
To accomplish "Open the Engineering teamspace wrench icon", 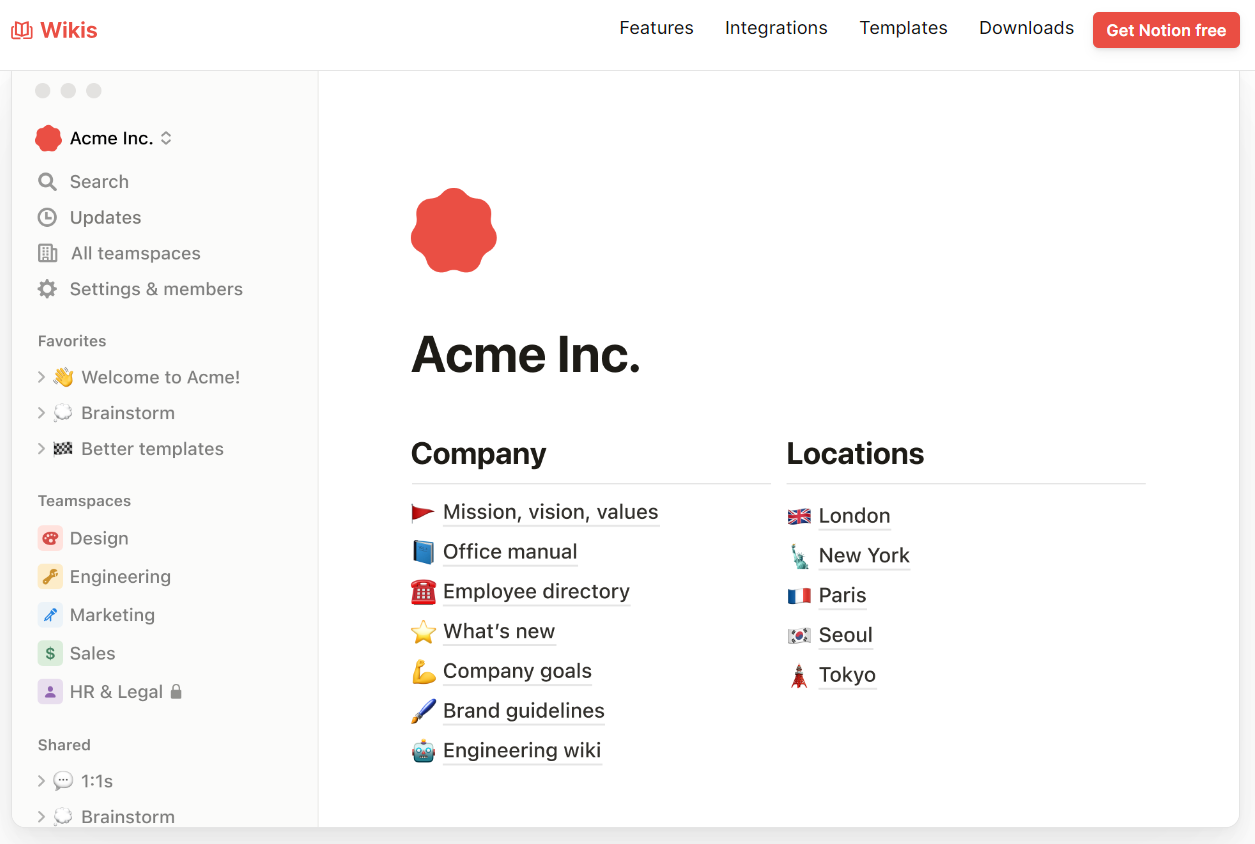I will click(50, 577).
